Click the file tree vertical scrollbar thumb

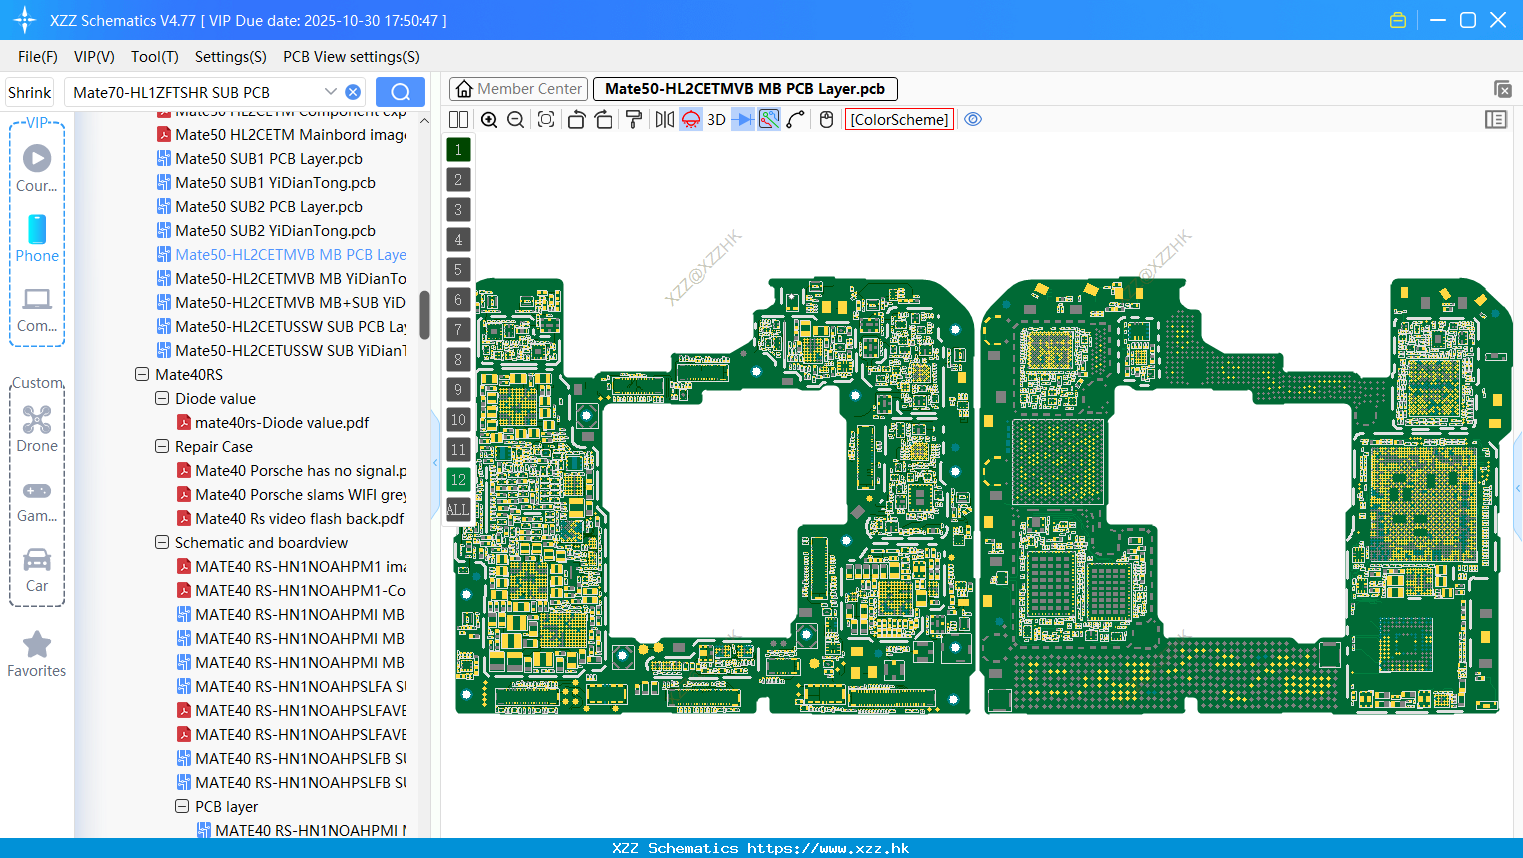coord(424,315)
